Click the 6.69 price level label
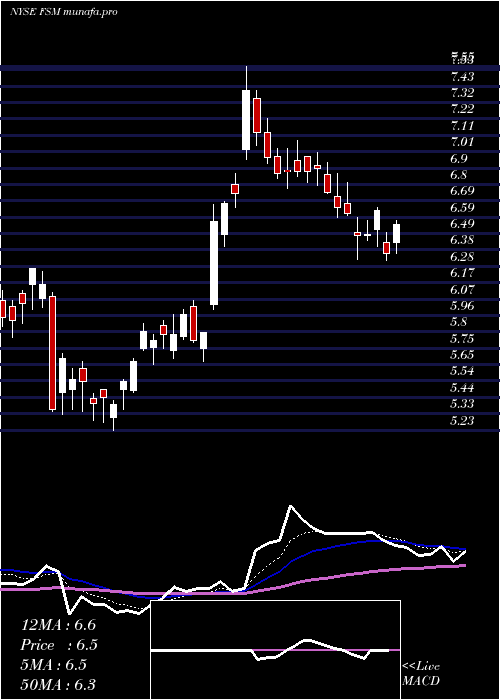The height and width of the screenshot is (700, 500). (462, 191)
